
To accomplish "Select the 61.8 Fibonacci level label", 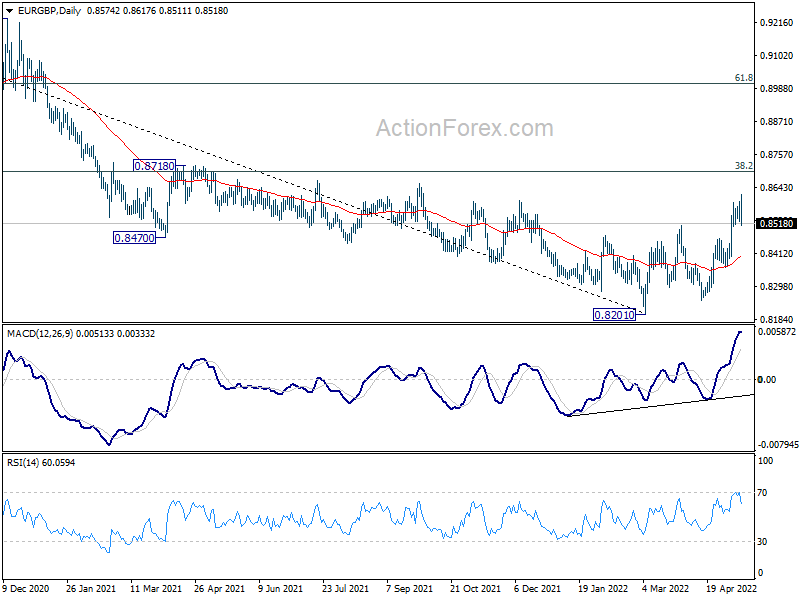I will [742, 77].
